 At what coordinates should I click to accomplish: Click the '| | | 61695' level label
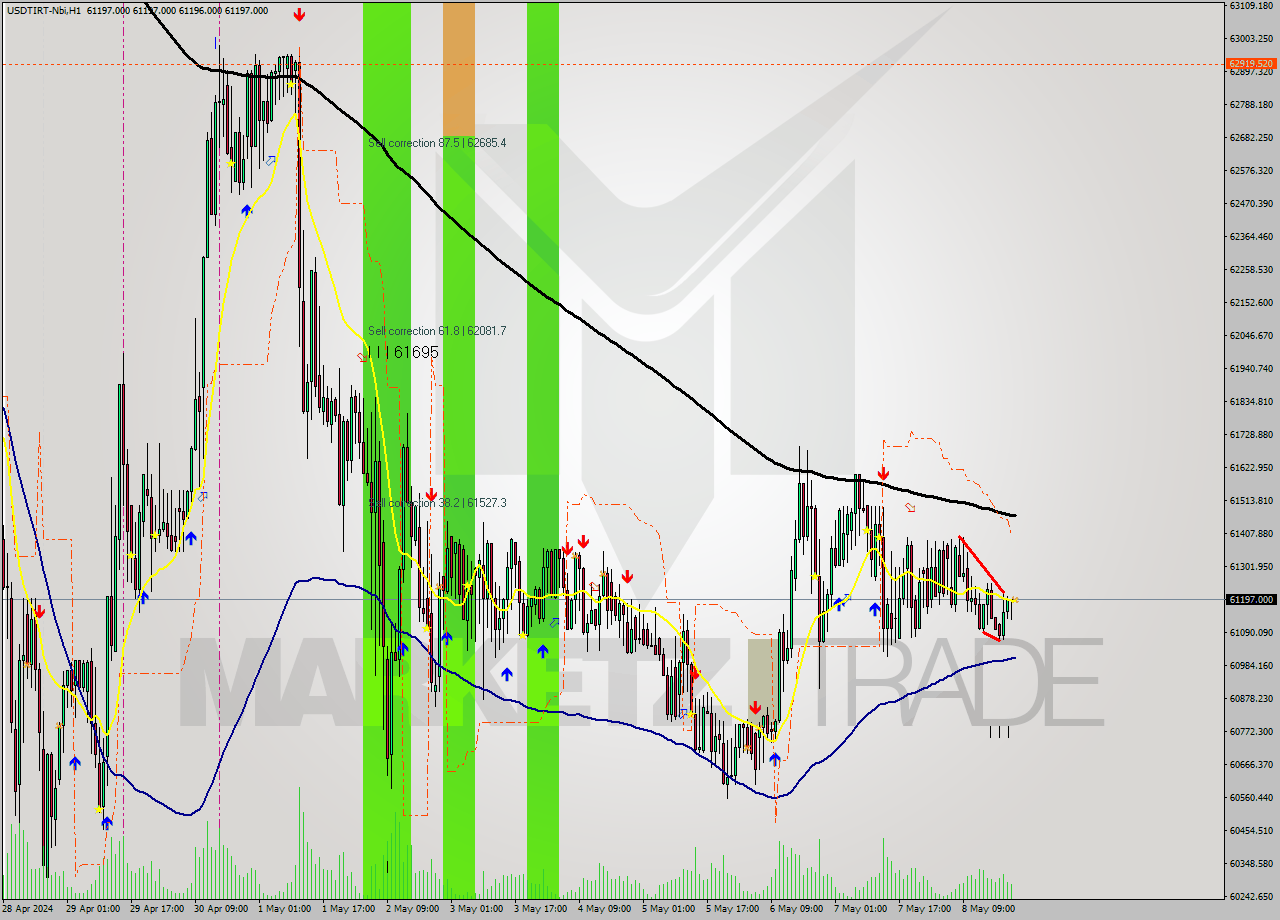pyautogui.click(x=403, y=352)
